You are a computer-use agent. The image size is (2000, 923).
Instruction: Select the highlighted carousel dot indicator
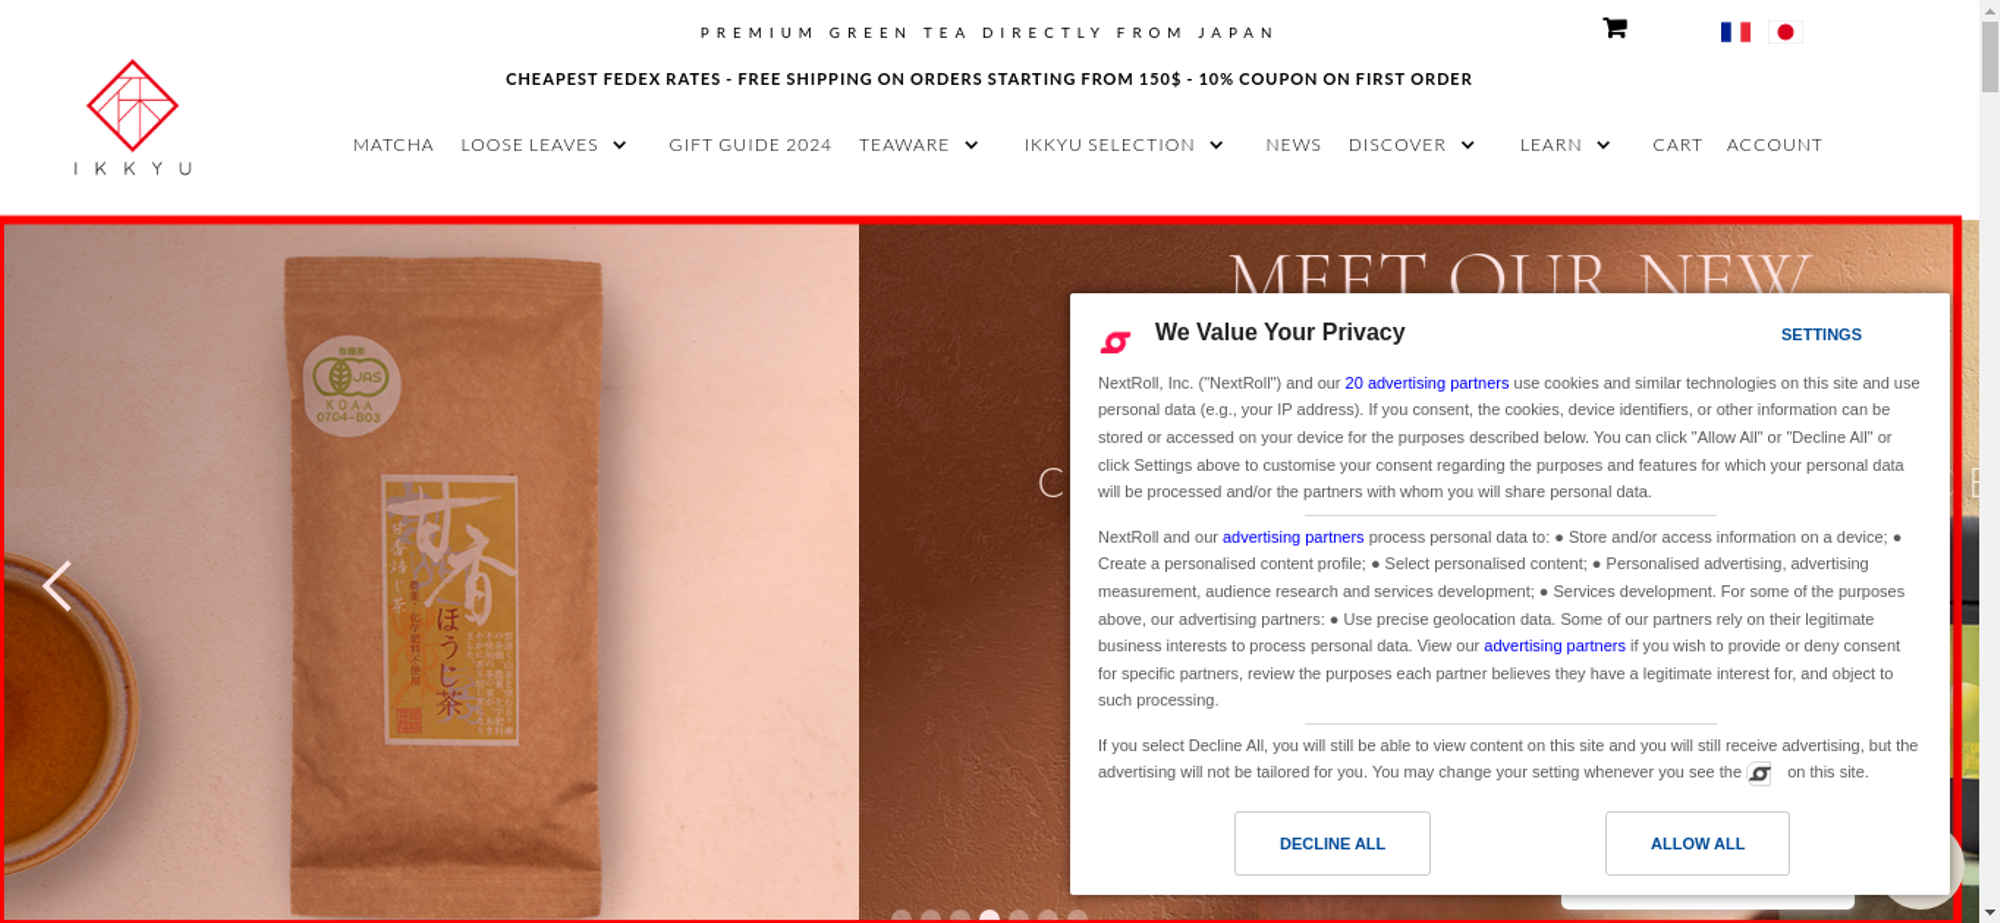click(x=989, y=915)
